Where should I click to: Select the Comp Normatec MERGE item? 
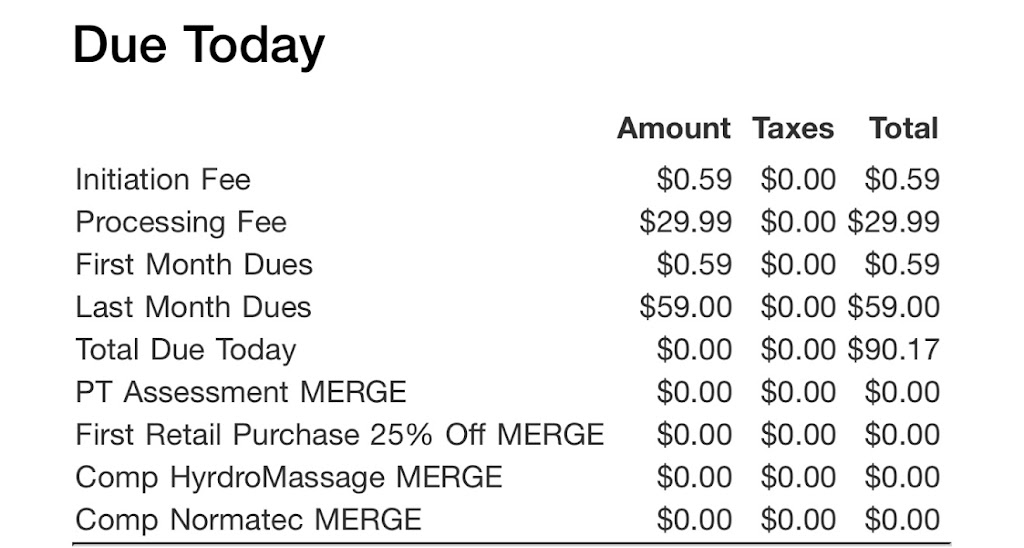(248, 520)
